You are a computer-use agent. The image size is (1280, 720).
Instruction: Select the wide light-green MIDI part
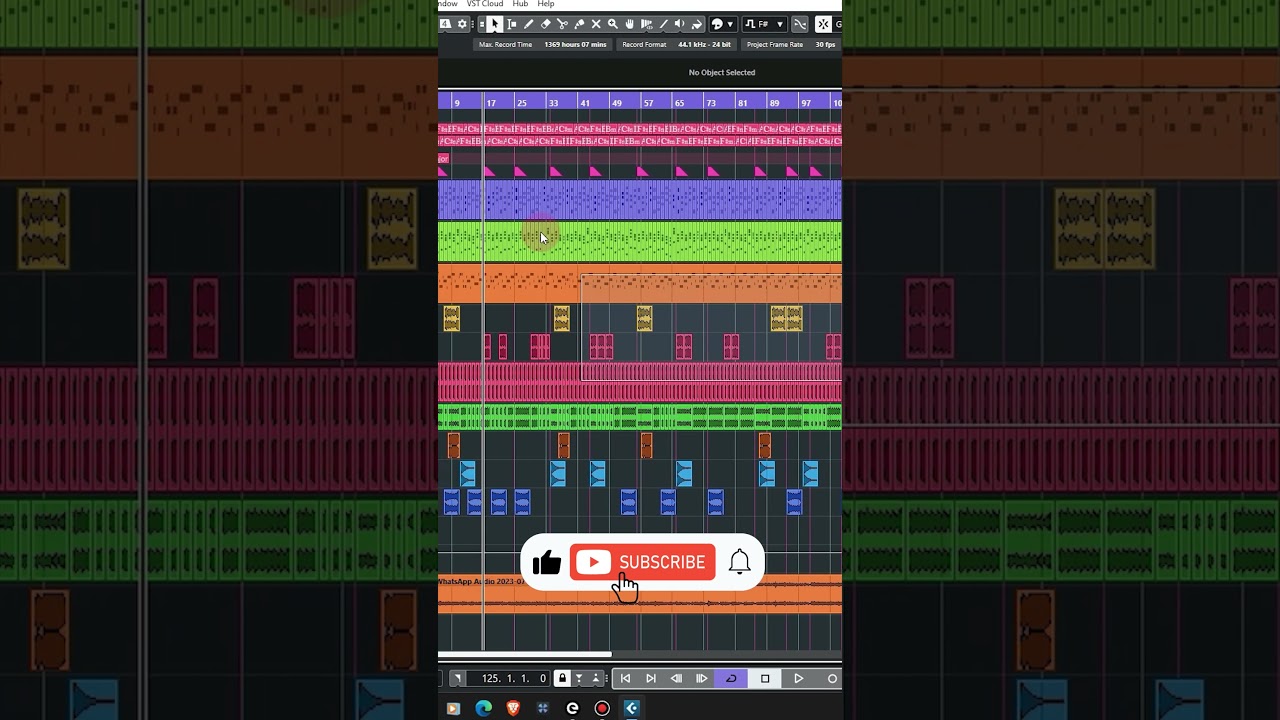click(x=640, y=242)
